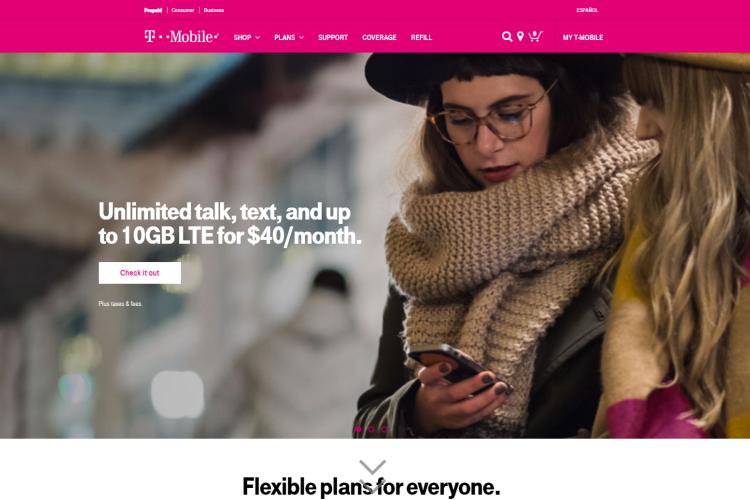Select the Prepaid tab in top bar
The width and height of the screenshot is (750, 500).
pyautogui.click(x=153, y=10)
